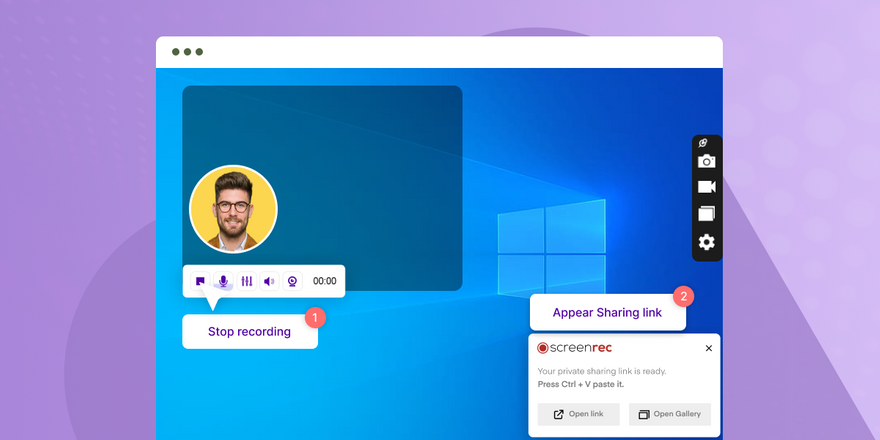Click the Open Gallery button
This screenshot has height=440, width=880.
point(670,414)
